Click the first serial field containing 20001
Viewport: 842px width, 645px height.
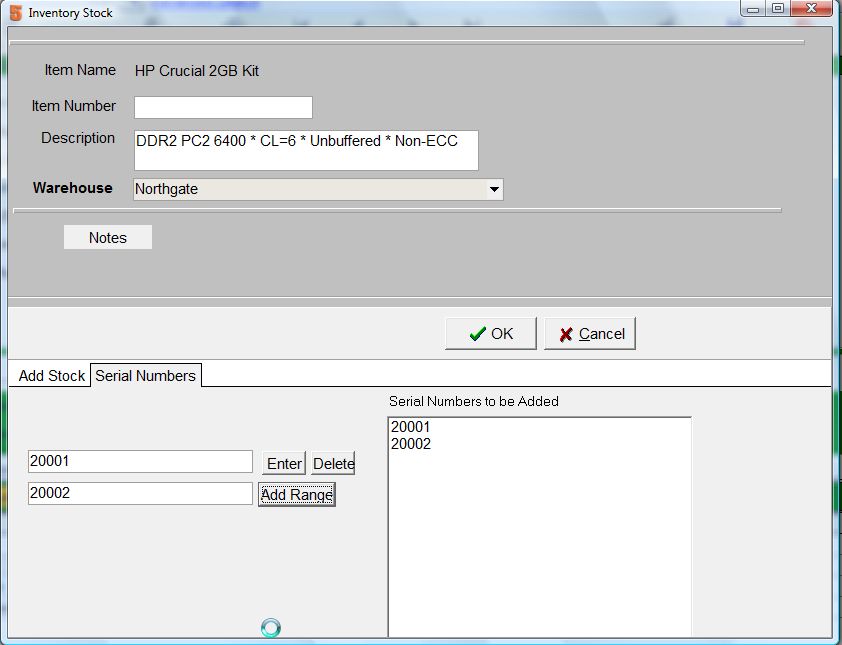(140, 461)
